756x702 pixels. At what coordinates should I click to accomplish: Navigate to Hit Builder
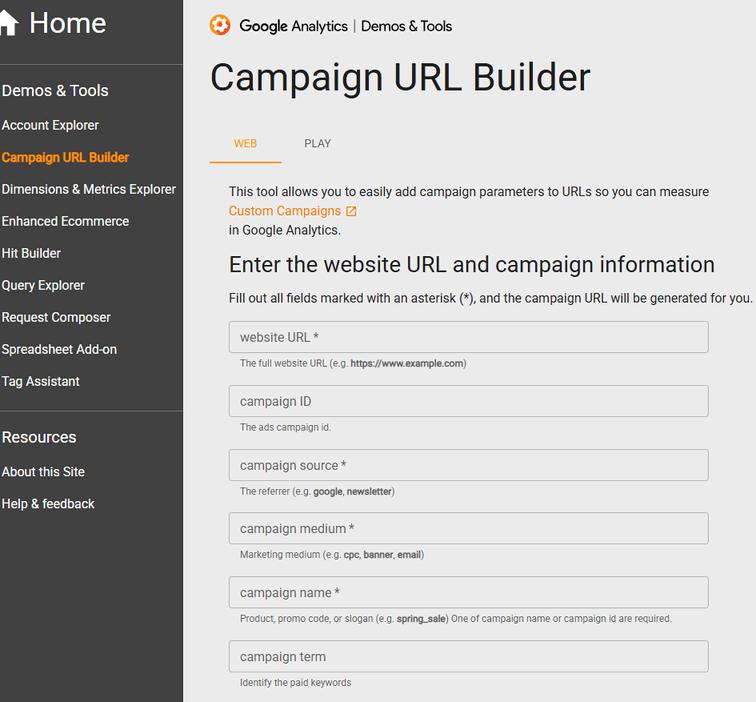[31, 253]
